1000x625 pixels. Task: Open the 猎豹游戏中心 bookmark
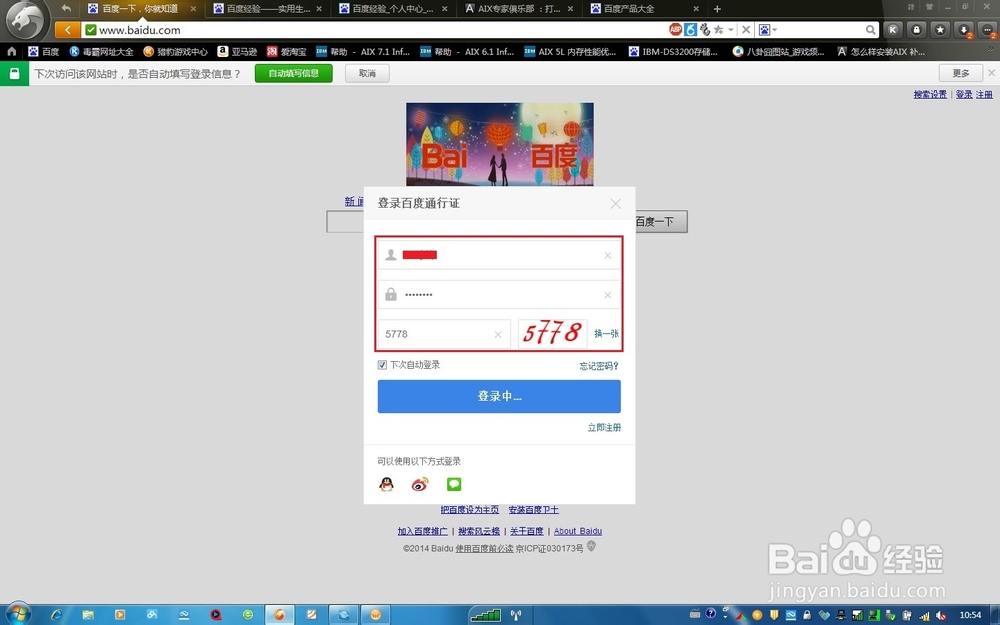(175, 52)
